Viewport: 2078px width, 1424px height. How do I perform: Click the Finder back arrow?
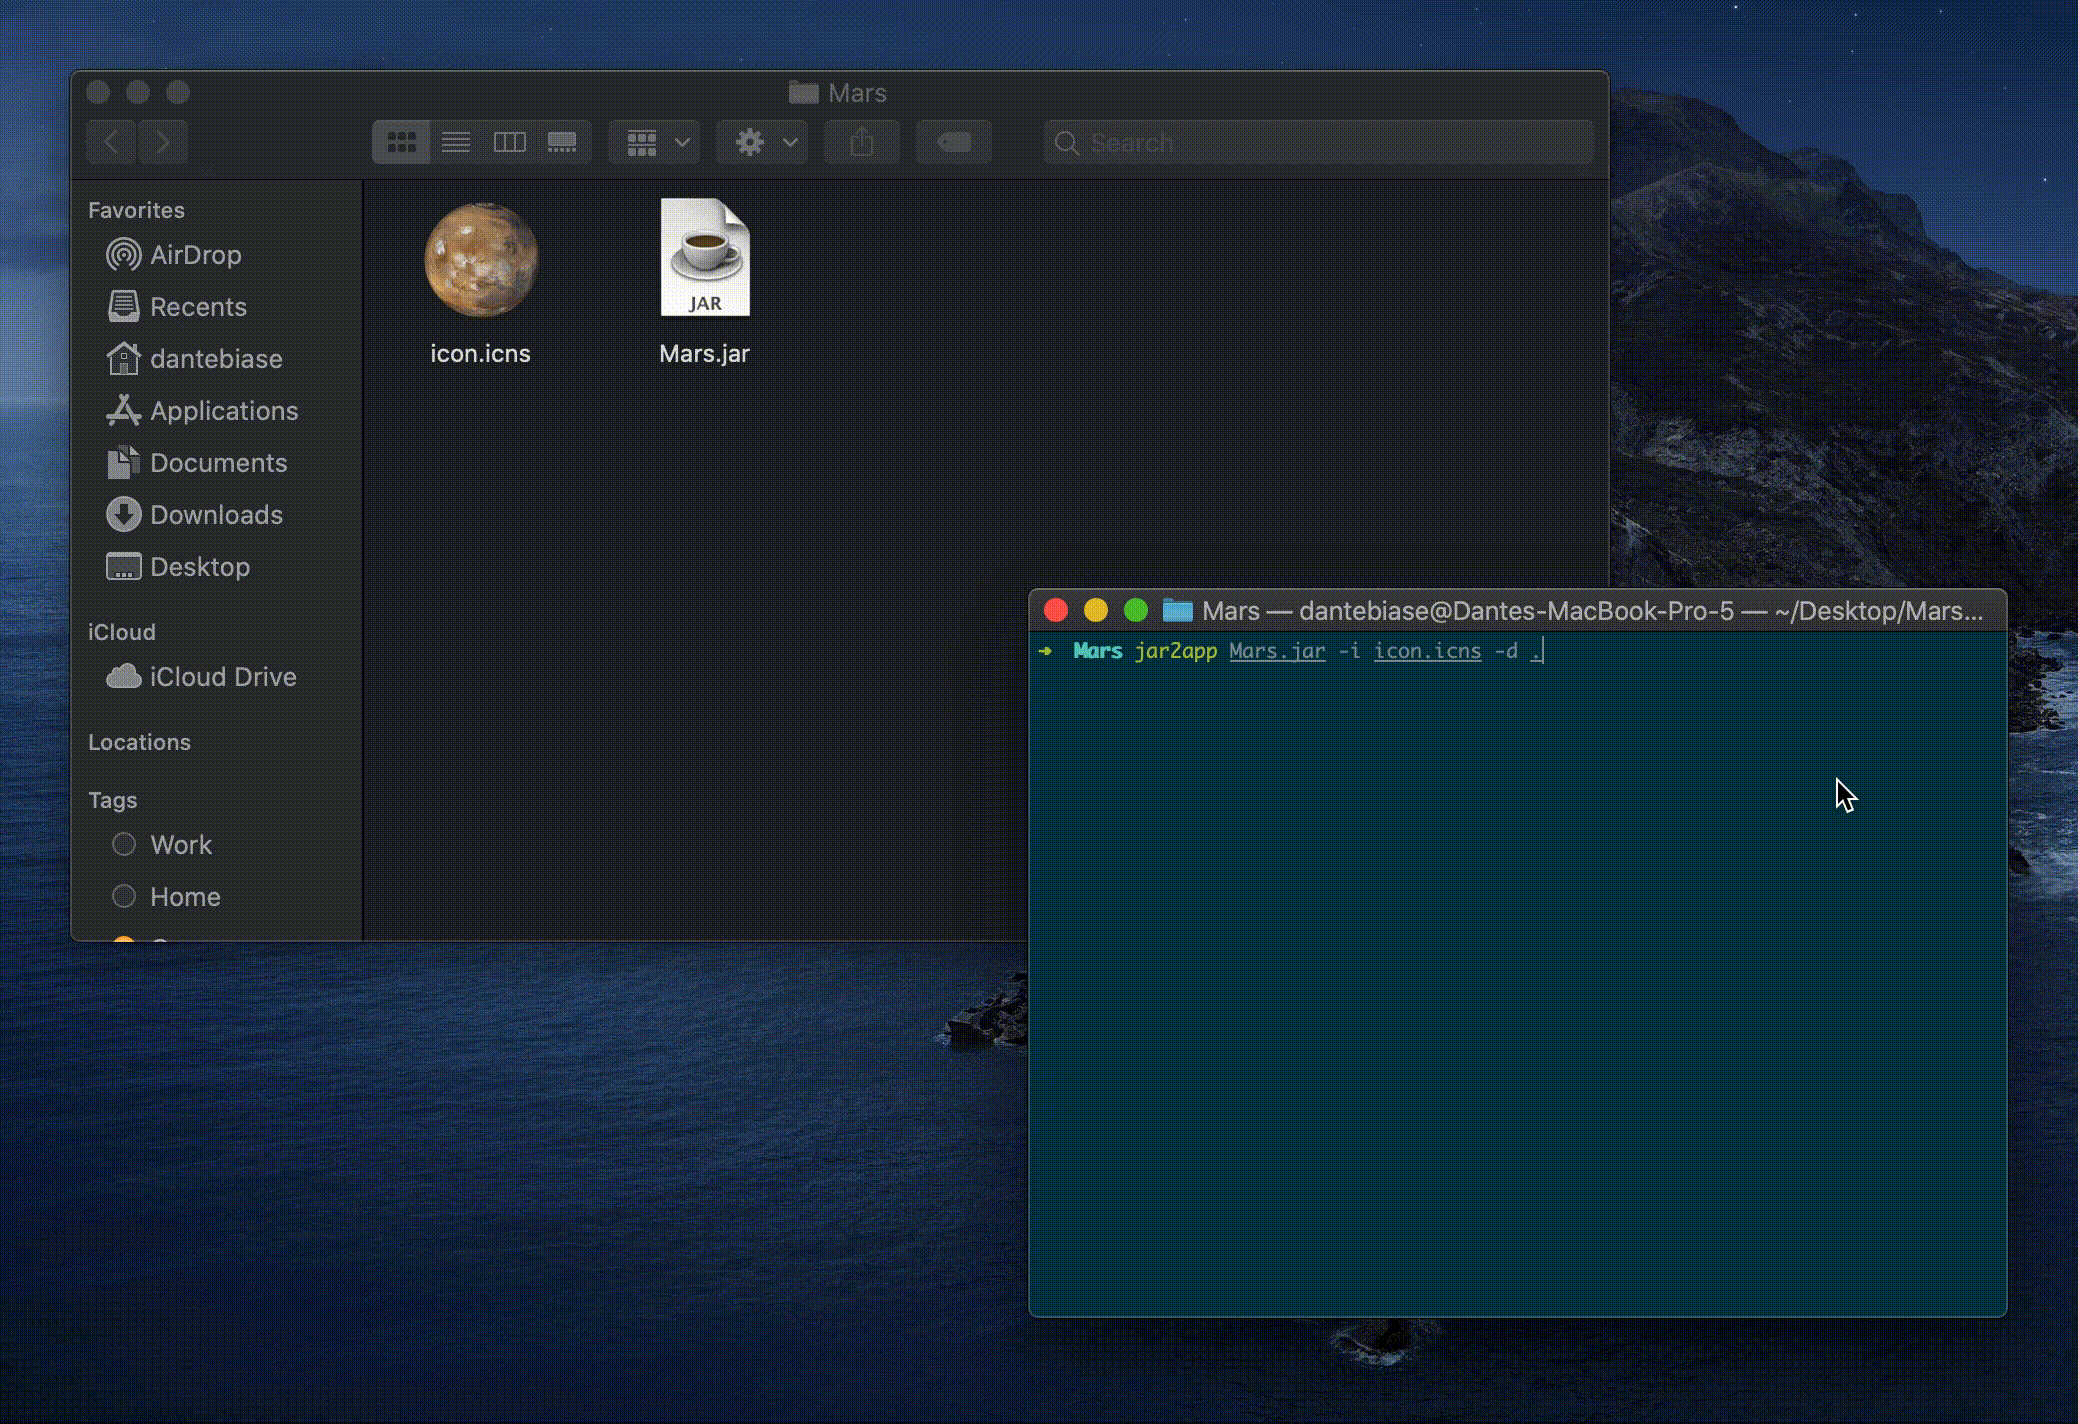tap(112, 143)
